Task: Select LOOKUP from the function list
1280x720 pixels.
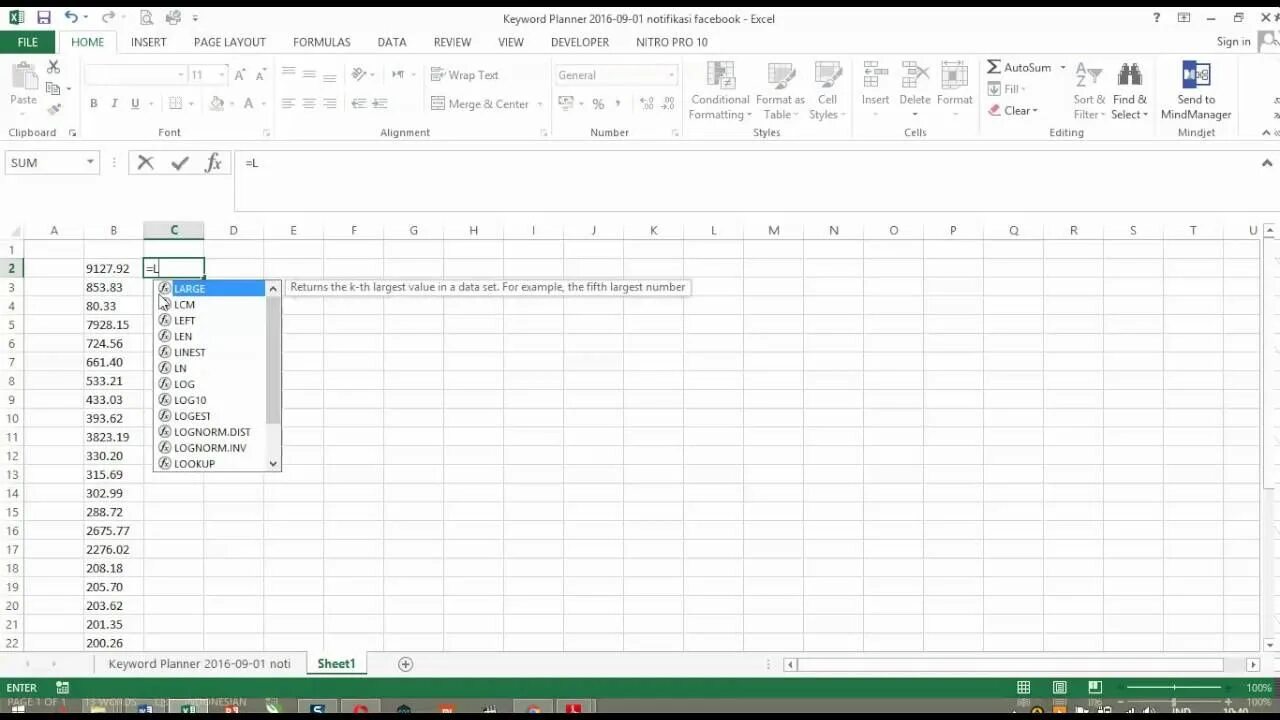Action: 210,464
